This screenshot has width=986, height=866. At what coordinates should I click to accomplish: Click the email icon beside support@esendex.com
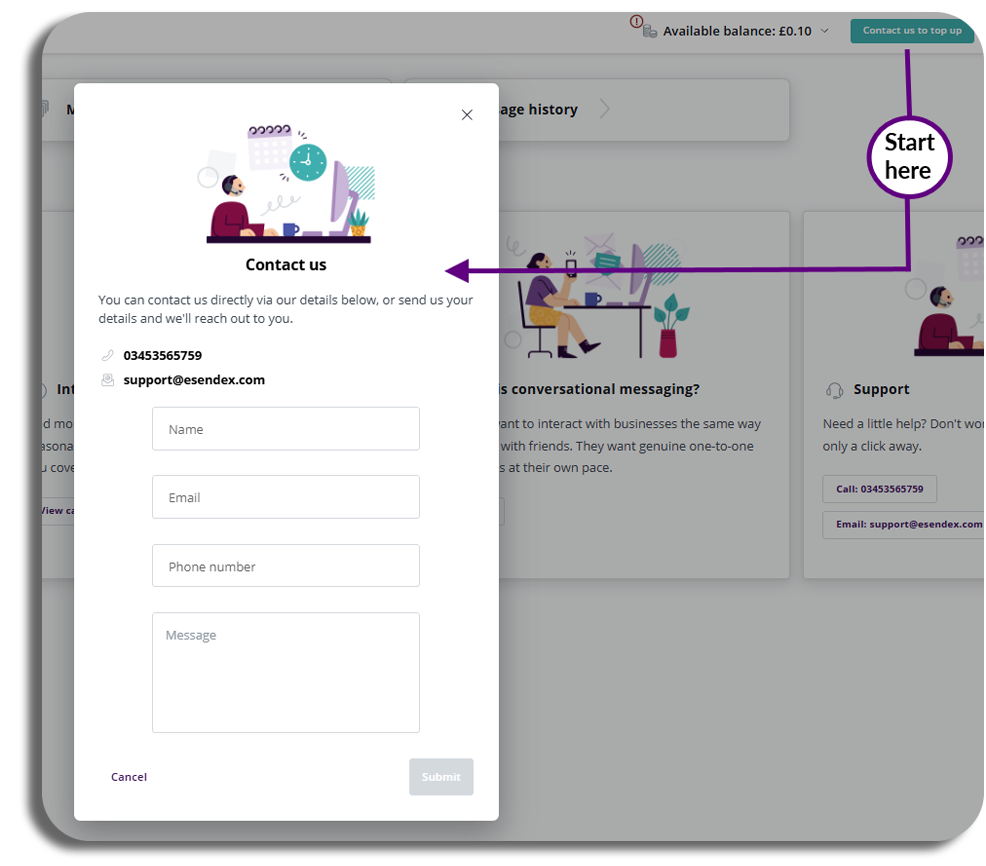pos(108,380)
